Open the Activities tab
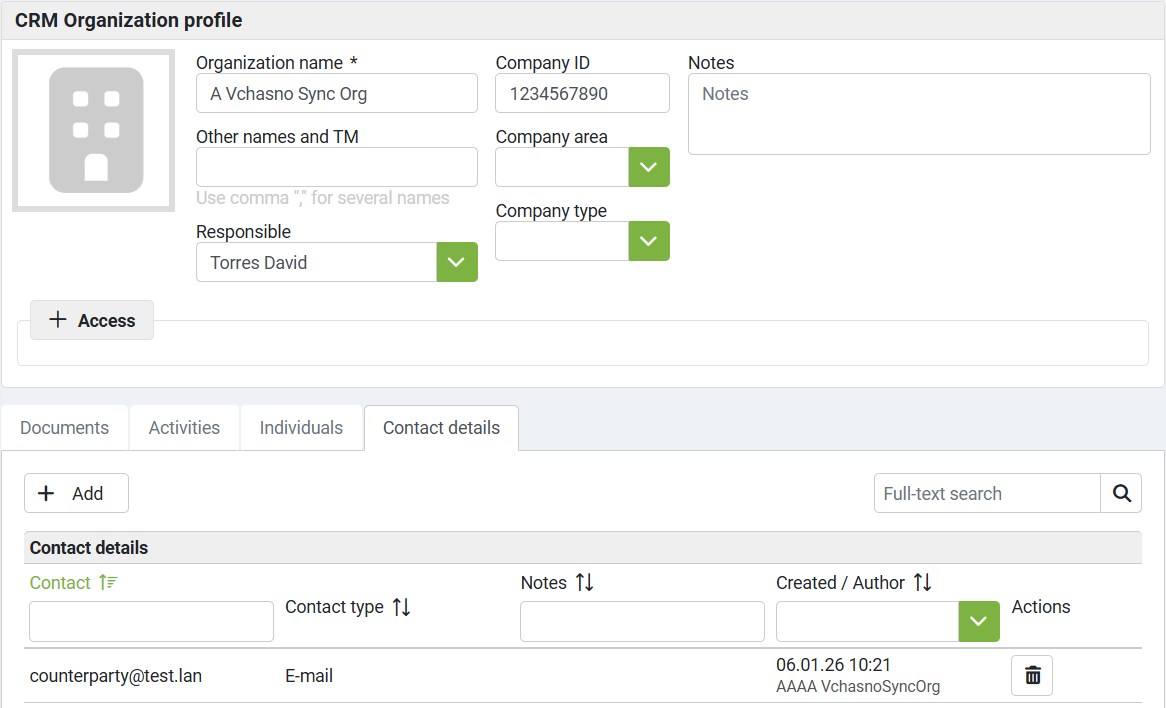This screenshot has height=708, width=1166. coord(184,428)
